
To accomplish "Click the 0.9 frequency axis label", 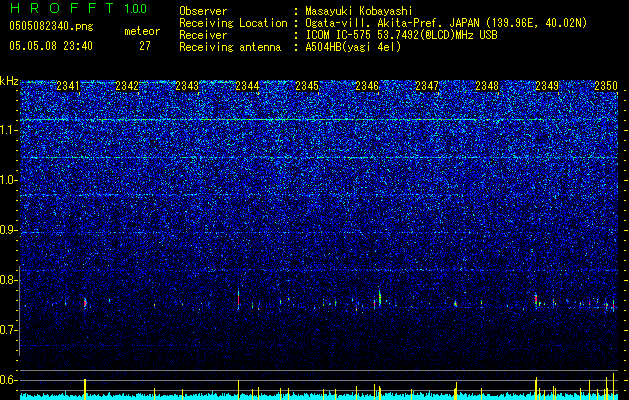I will click(x=9, y=230).
